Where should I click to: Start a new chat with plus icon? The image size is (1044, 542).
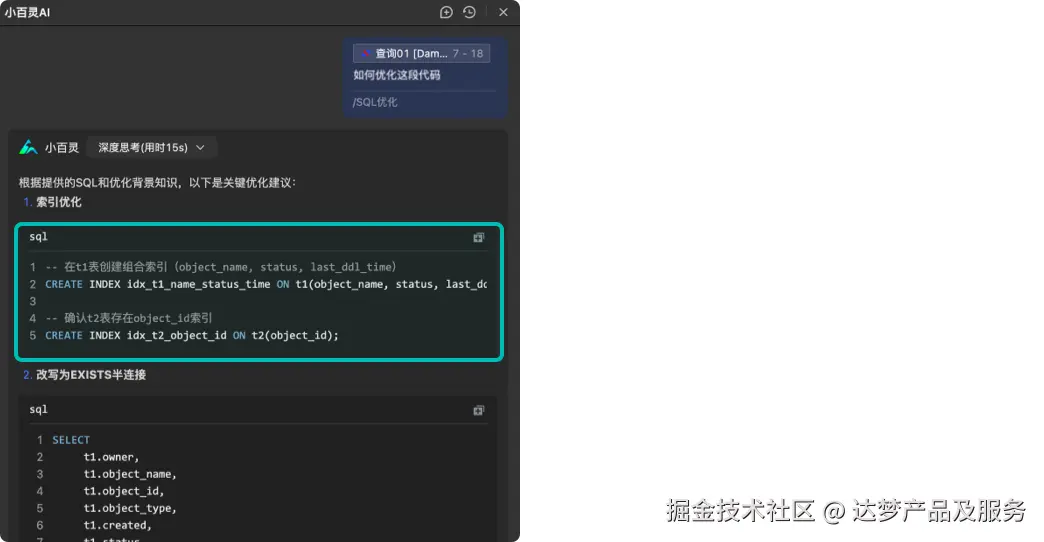click(446, 12)
